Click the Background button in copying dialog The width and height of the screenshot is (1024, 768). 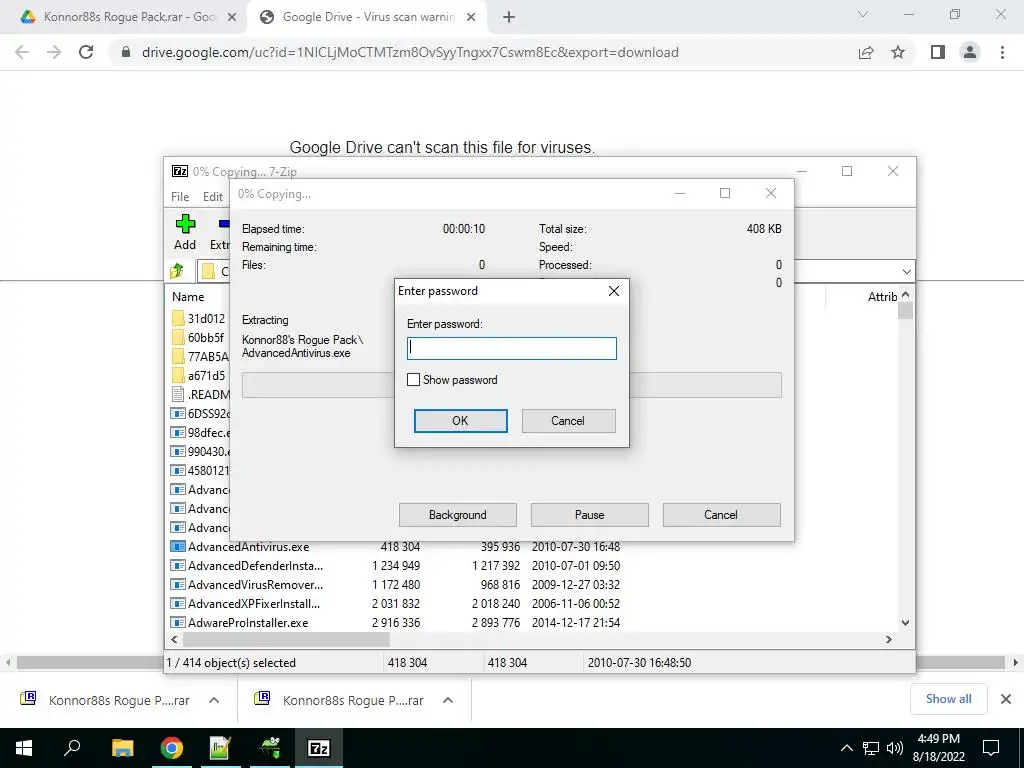458,515
